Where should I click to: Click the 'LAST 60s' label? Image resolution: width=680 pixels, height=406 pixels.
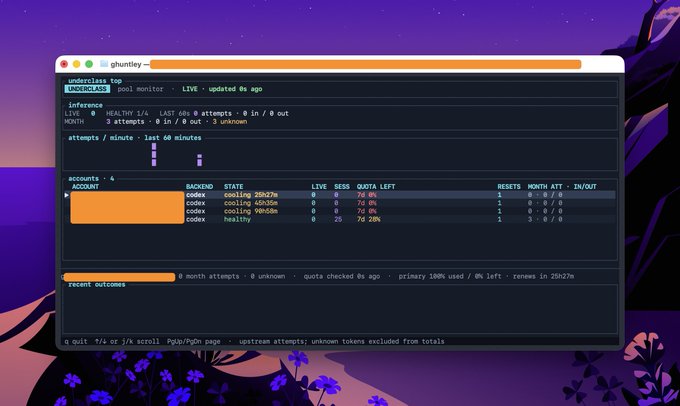point(174,113)
